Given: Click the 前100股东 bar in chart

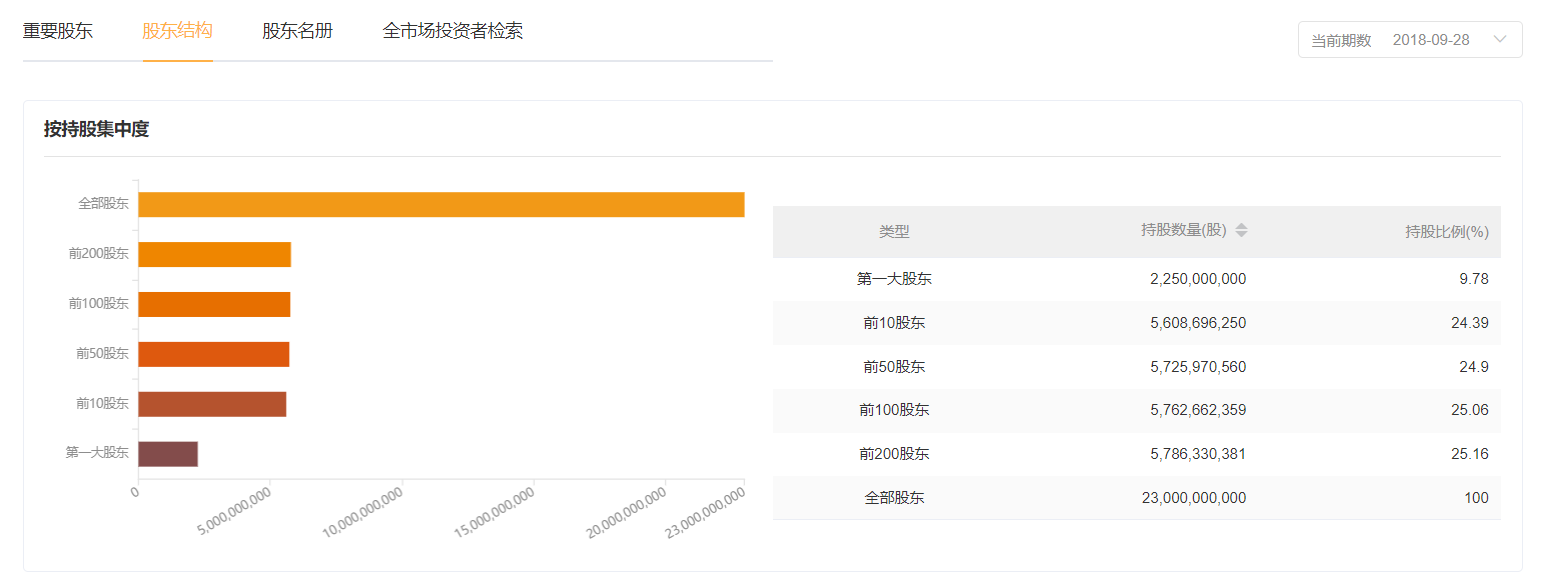Looking at the screenshot, I should coord(214,304).
